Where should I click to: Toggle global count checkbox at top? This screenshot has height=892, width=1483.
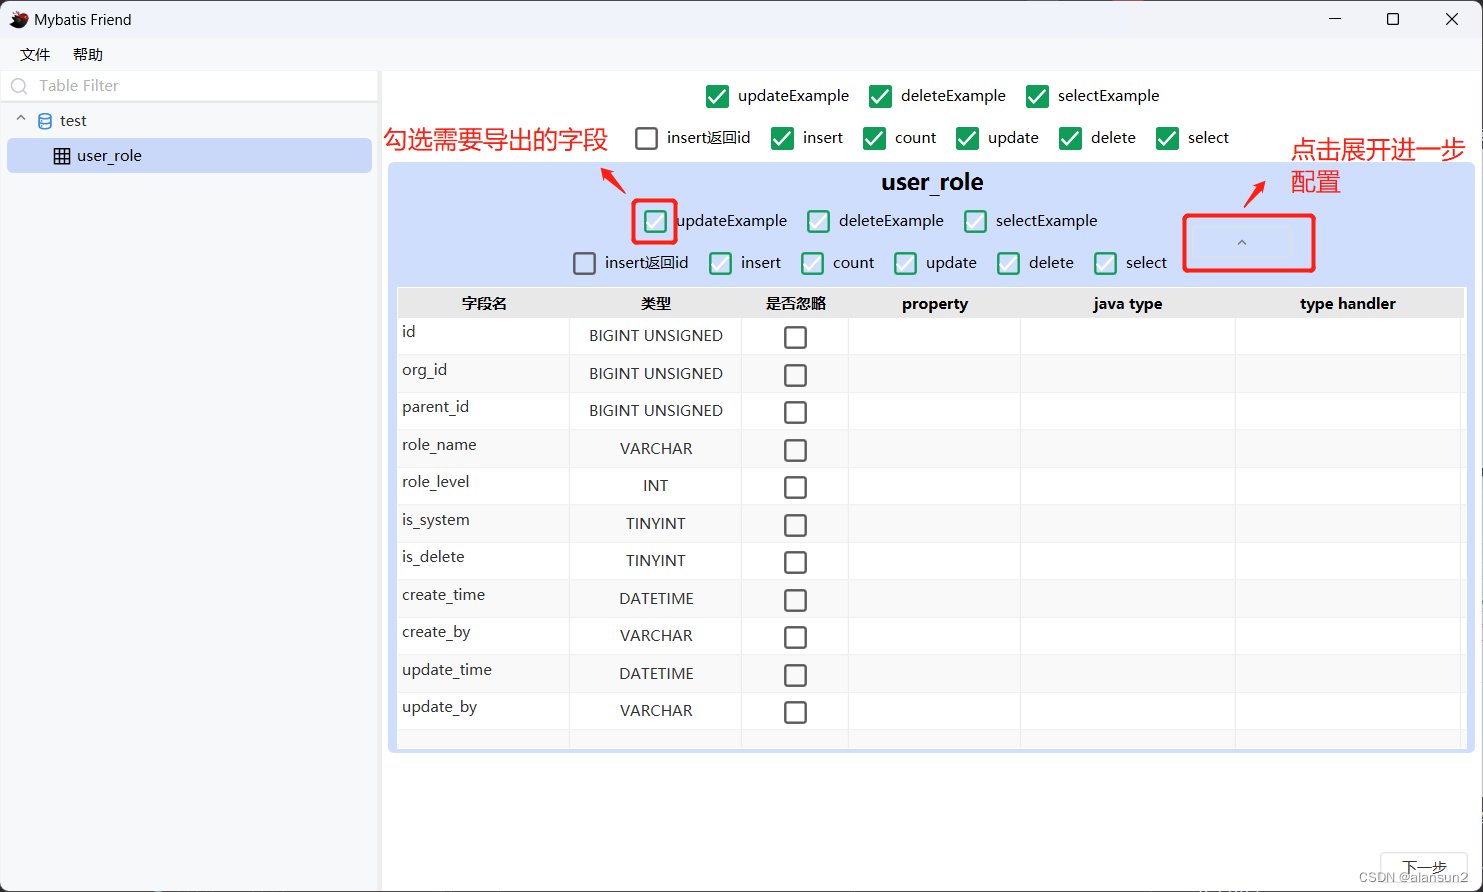[874, 138]
